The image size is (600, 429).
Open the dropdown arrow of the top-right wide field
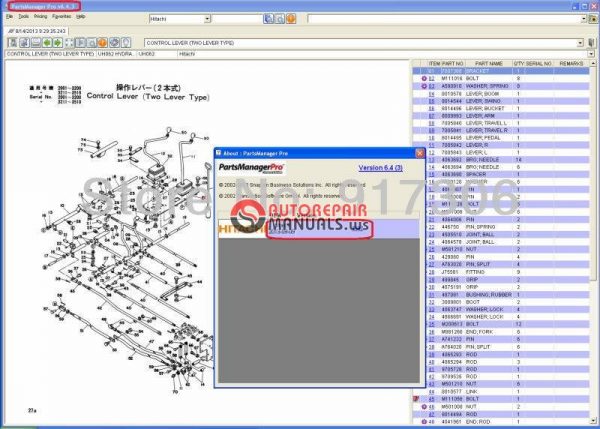[x=584, y=19]
